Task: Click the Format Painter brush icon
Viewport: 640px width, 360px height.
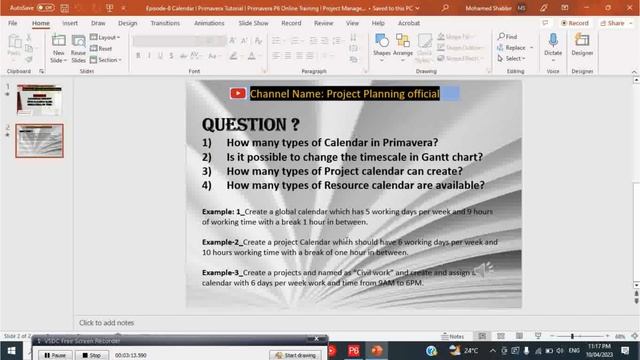Action: tap(29, 60)
